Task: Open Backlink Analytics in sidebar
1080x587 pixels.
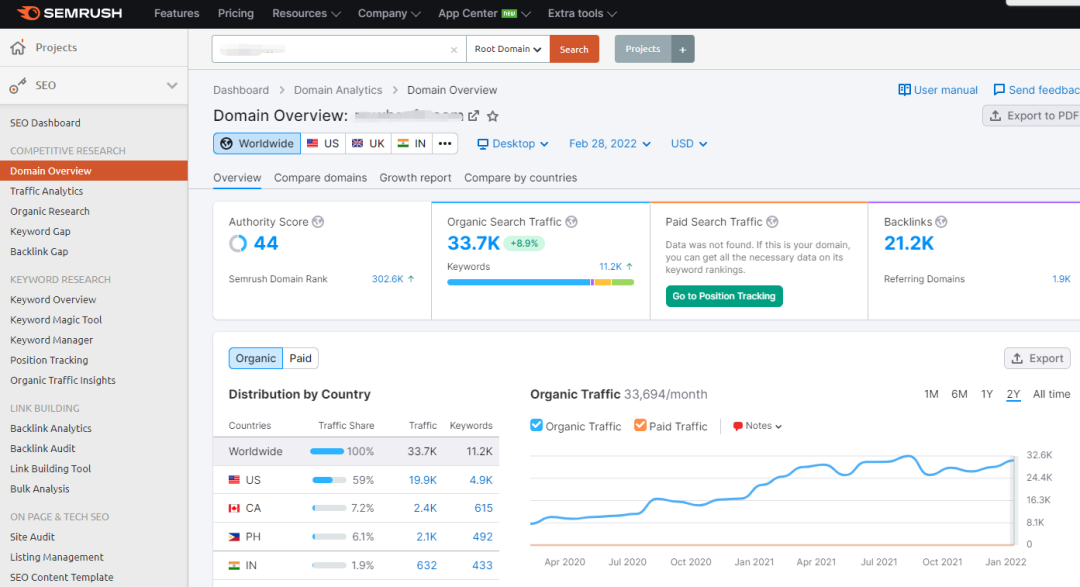Action: (50, 428)
